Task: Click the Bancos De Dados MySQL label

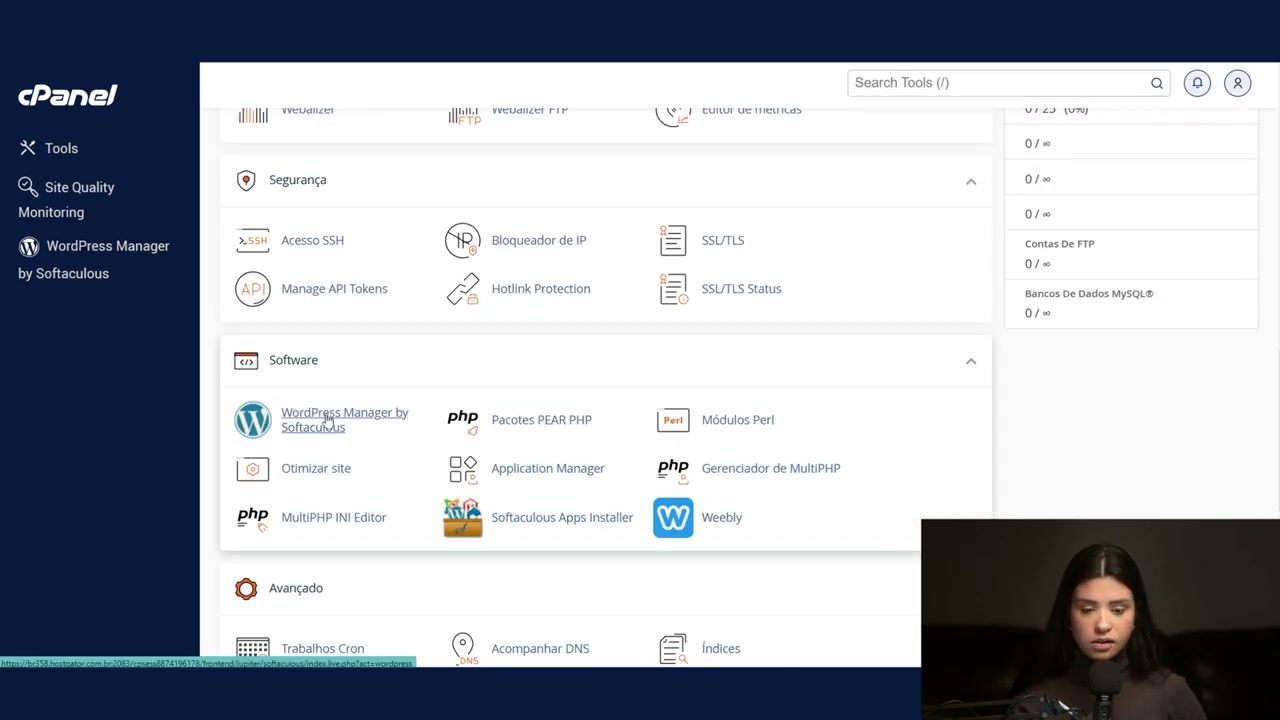Action: pyautogui.click(x=1089, y=294)
